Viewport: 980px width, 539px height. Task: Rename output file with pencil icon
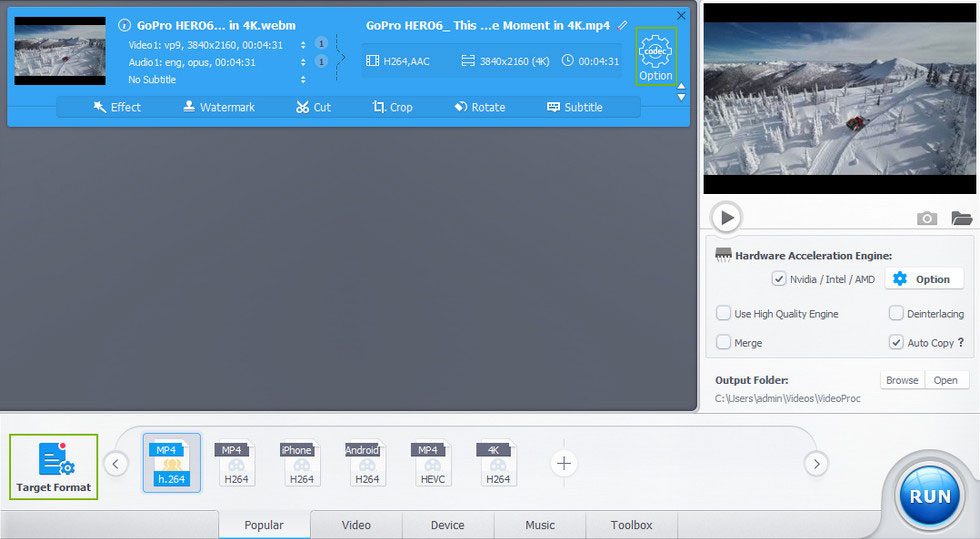[622, 26]
